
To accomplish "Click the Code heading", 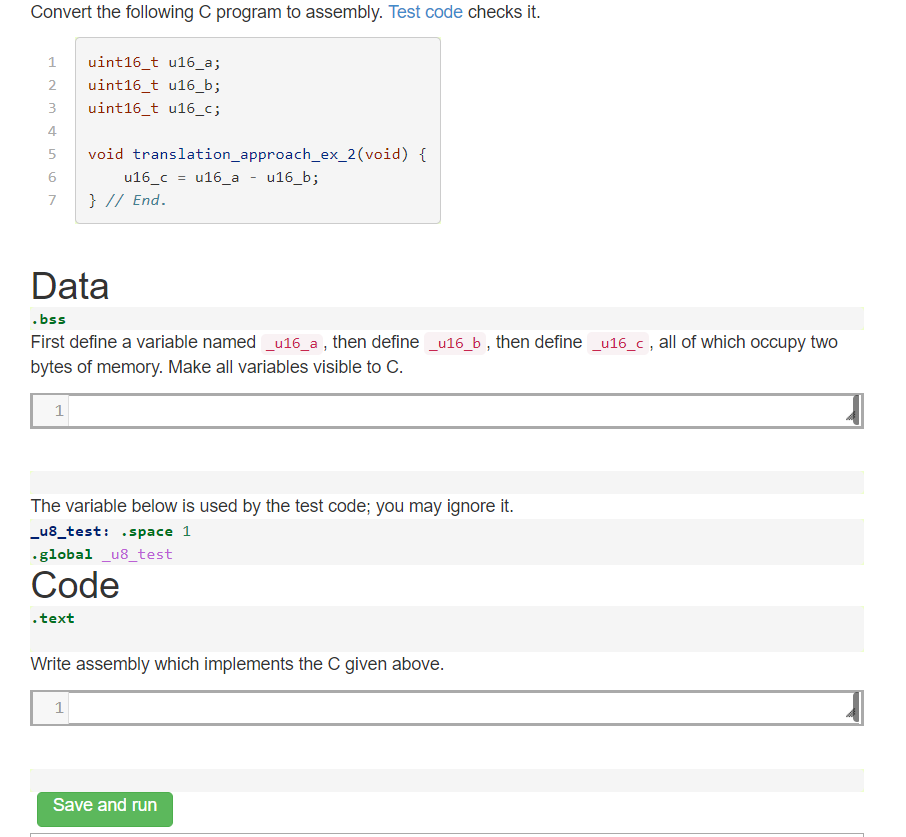I will (74, 586).
